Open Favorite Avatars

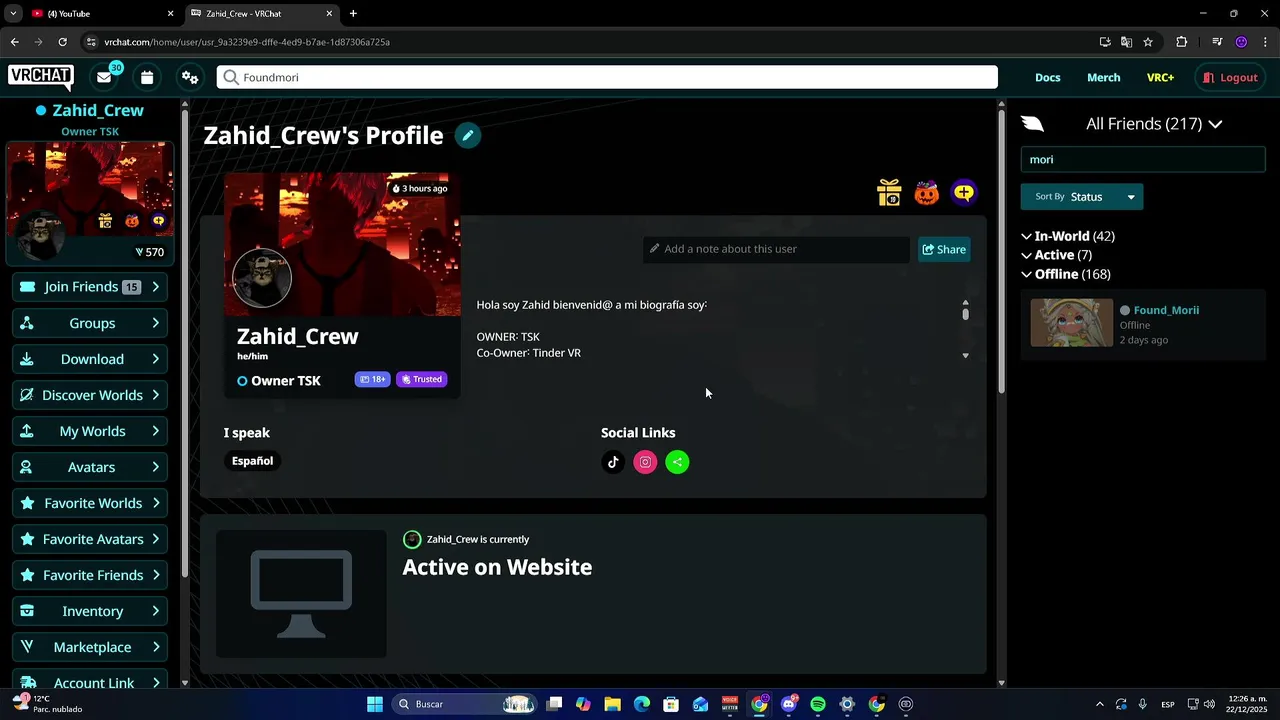pos(90,539)
